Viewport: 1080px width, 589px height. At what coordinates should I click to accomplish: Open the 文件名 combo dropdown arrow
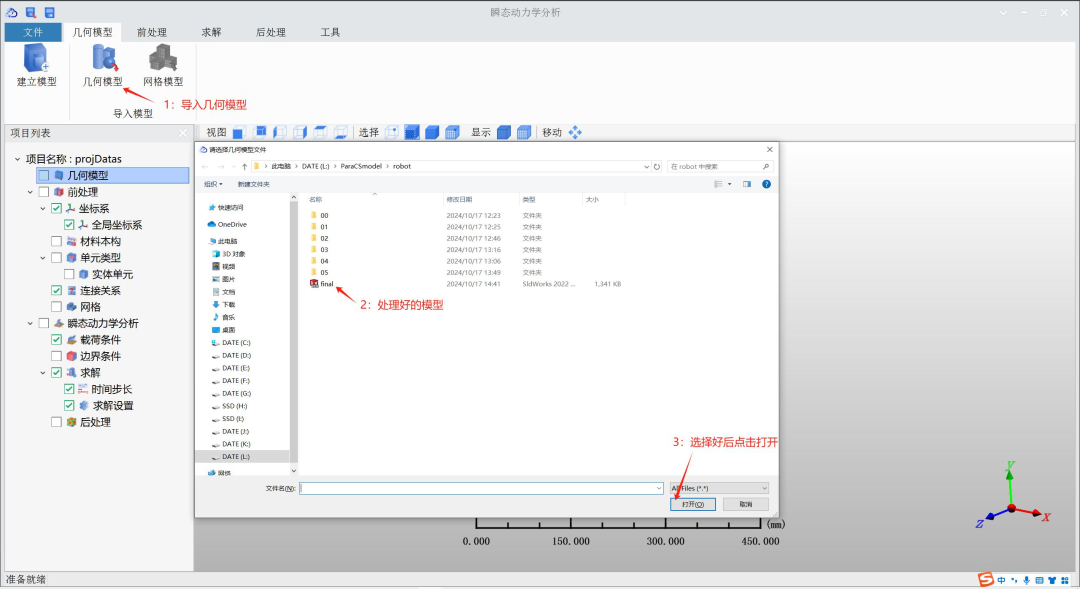click(658, 488)
